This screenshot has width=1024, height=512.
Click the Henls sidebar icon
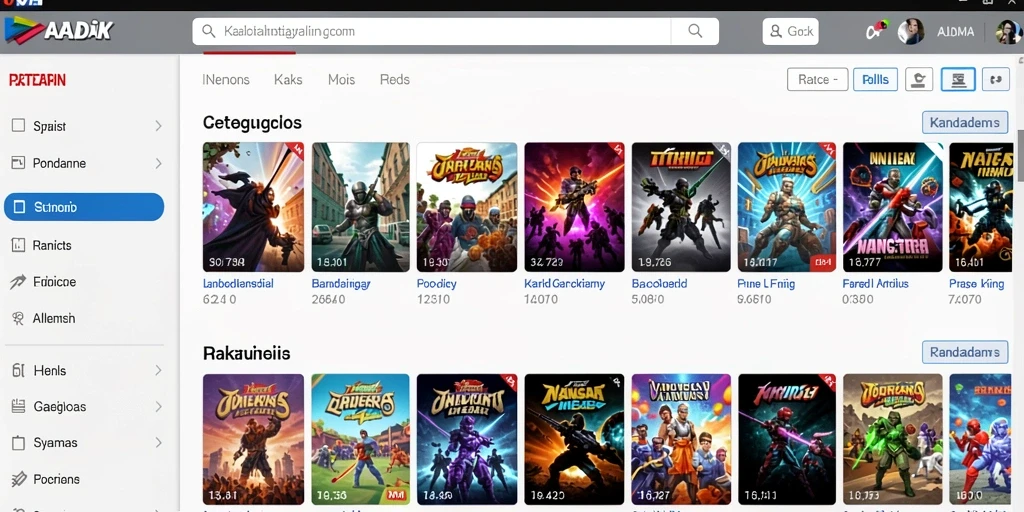(18, 370)
